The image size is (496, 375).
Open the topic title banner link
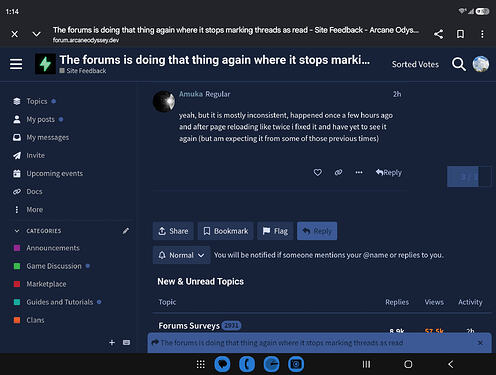tap(282, 343)
